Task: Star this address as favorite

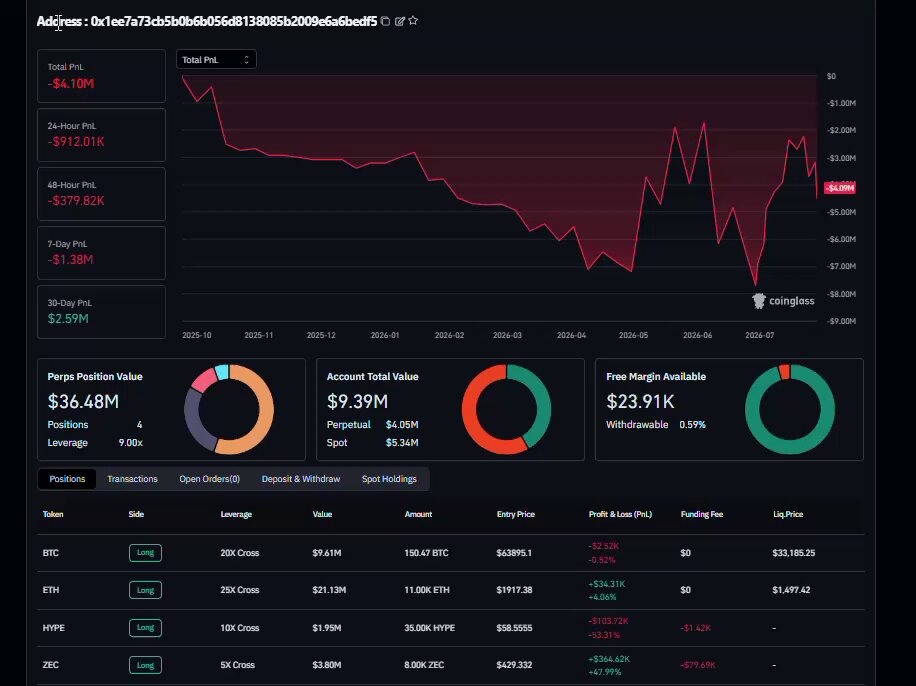Action: (413, 20)
